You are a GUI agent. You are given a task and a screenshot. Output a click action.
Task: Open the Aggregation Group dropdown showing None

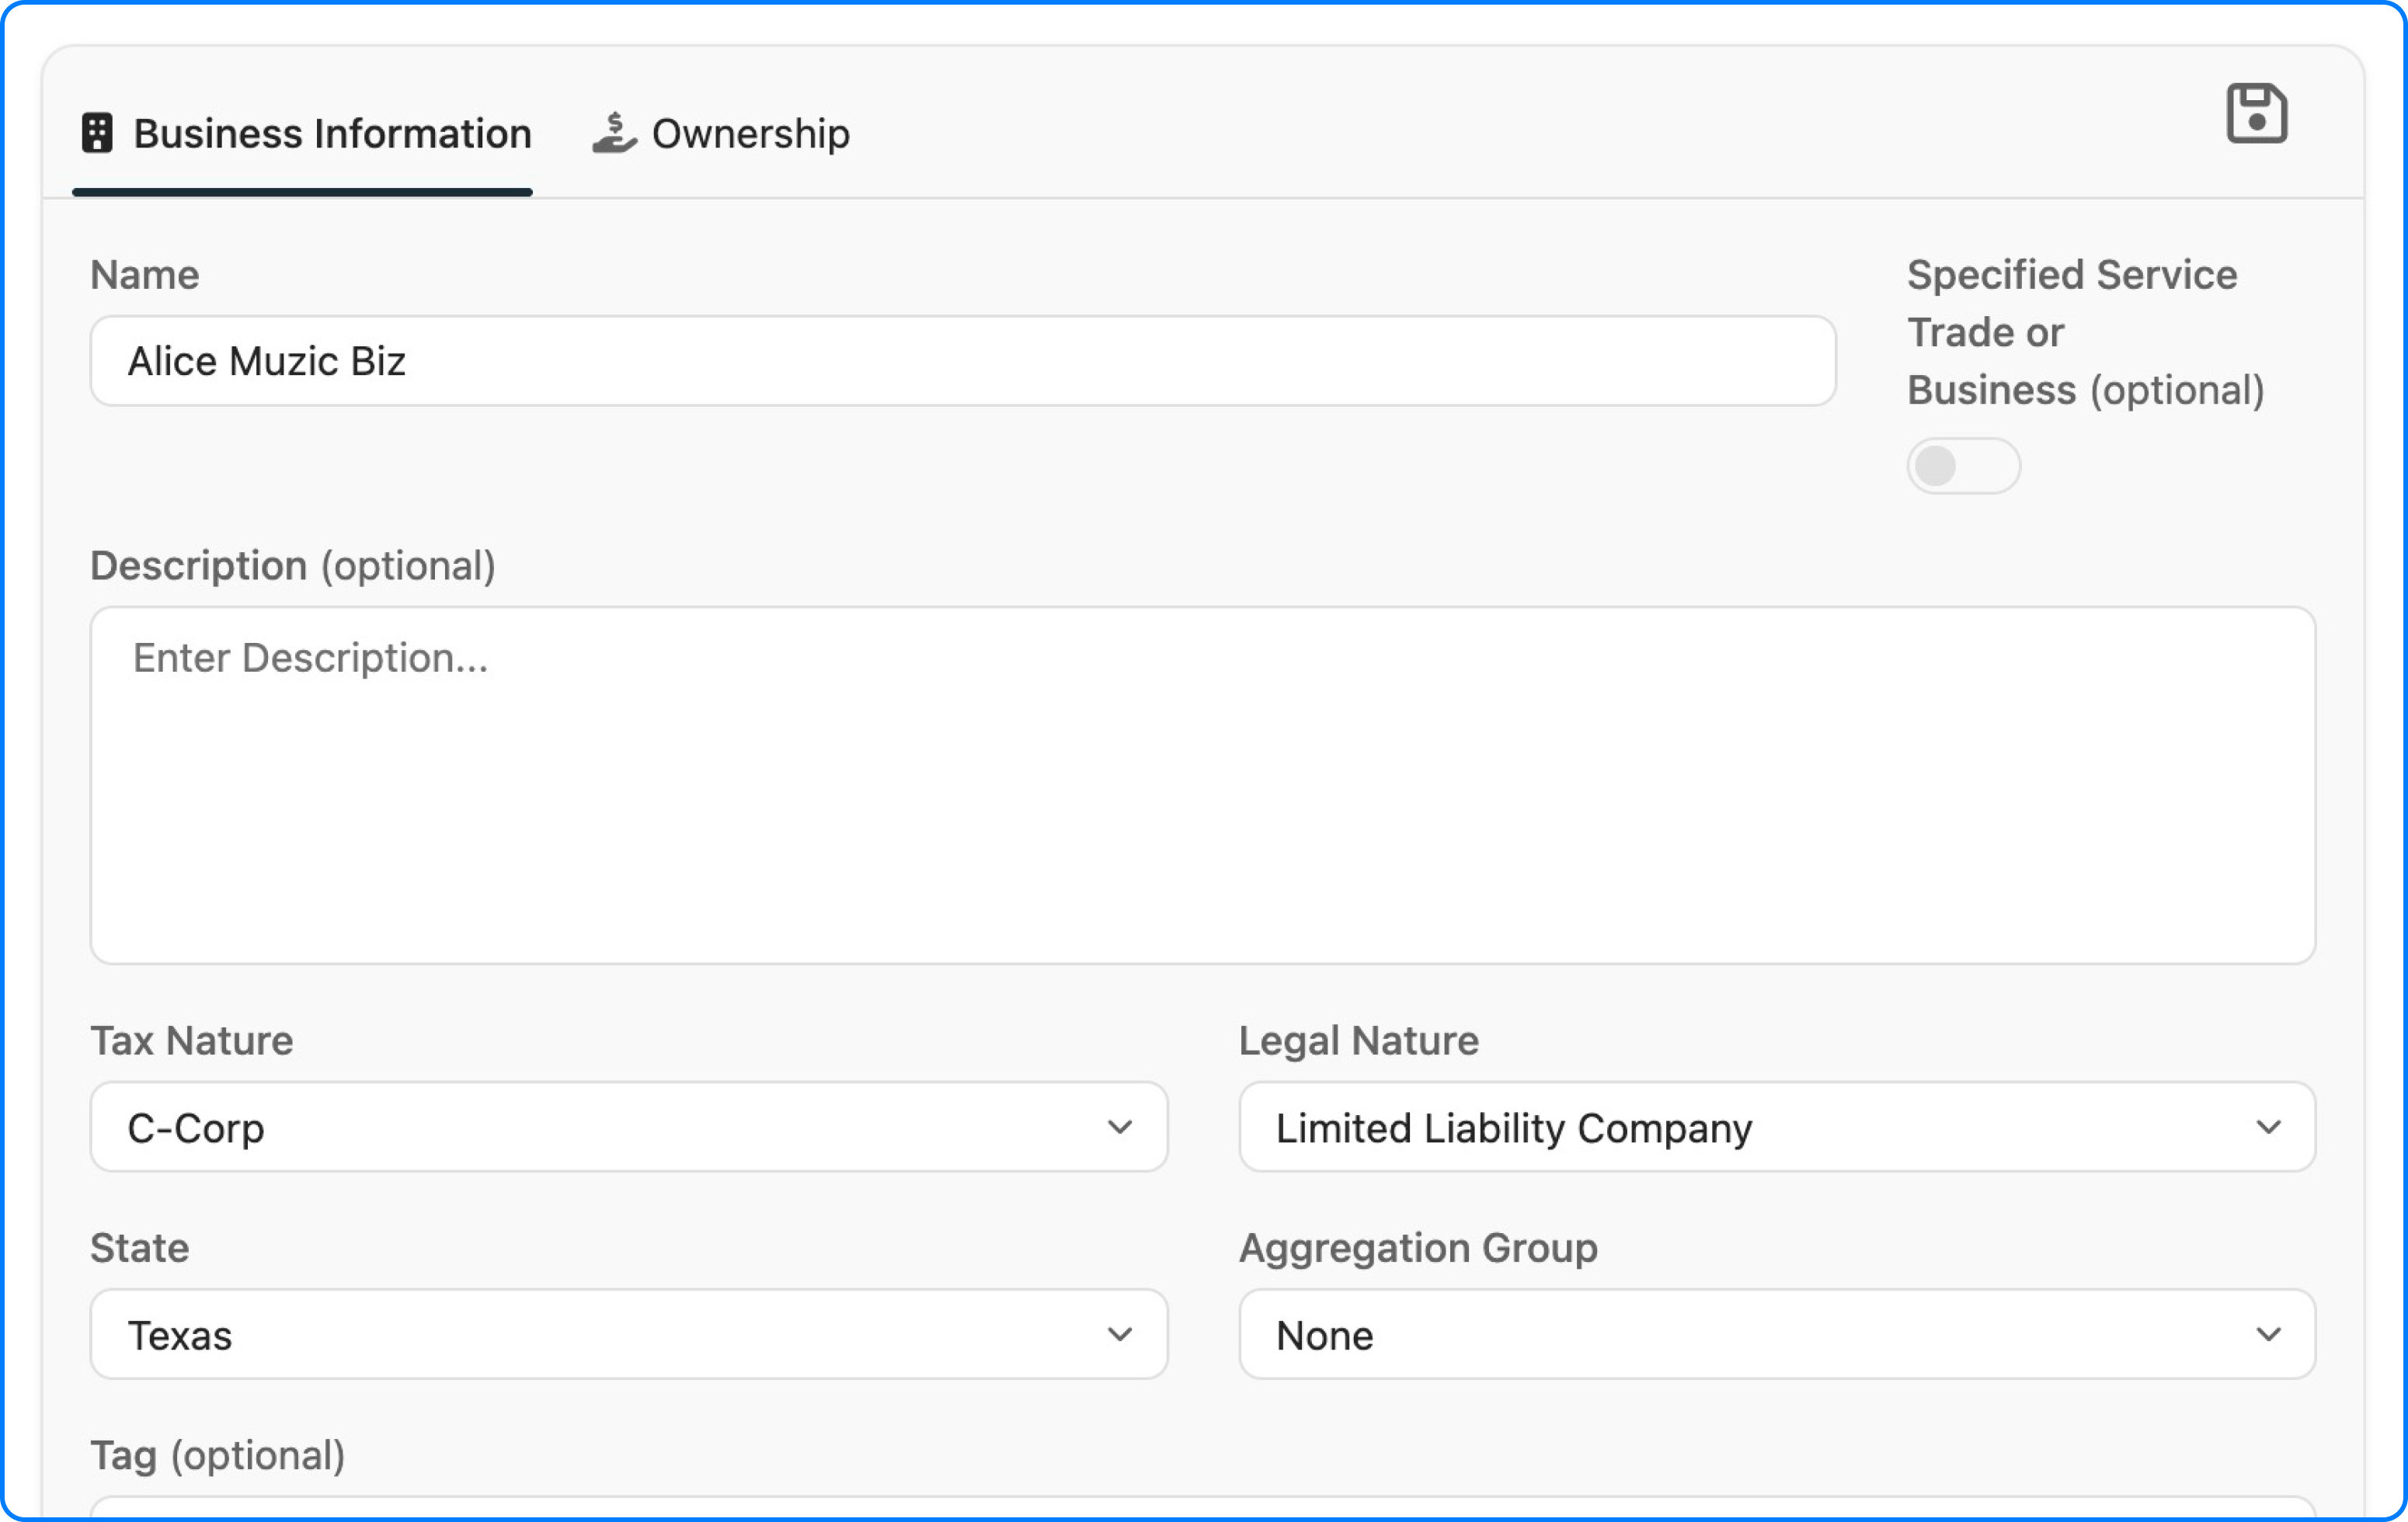click(1778, 1335)
